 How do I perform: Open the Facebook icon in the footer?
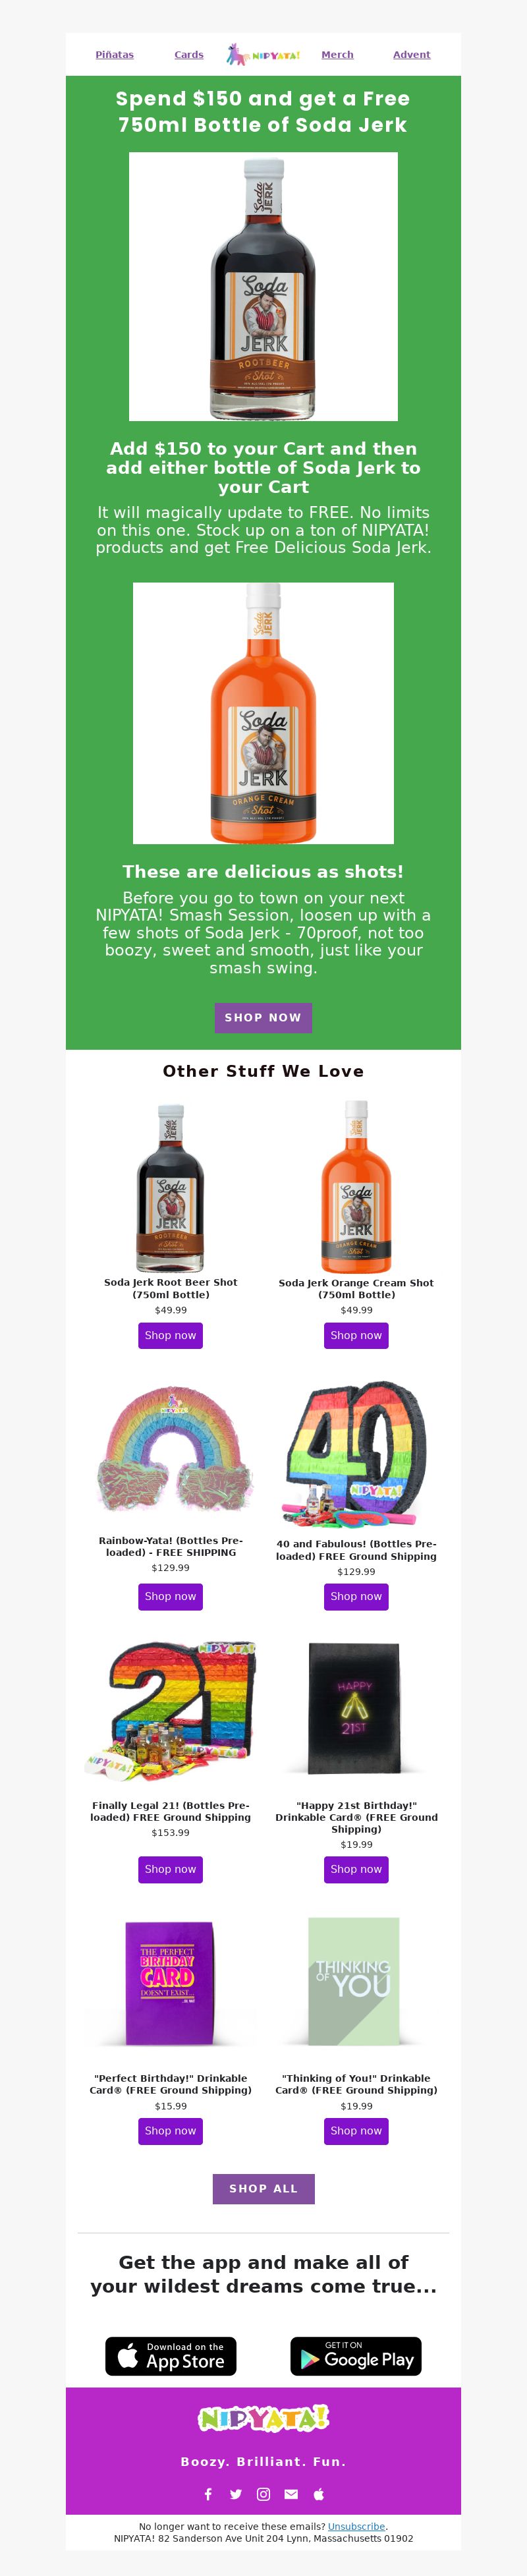pos(208,2494)
